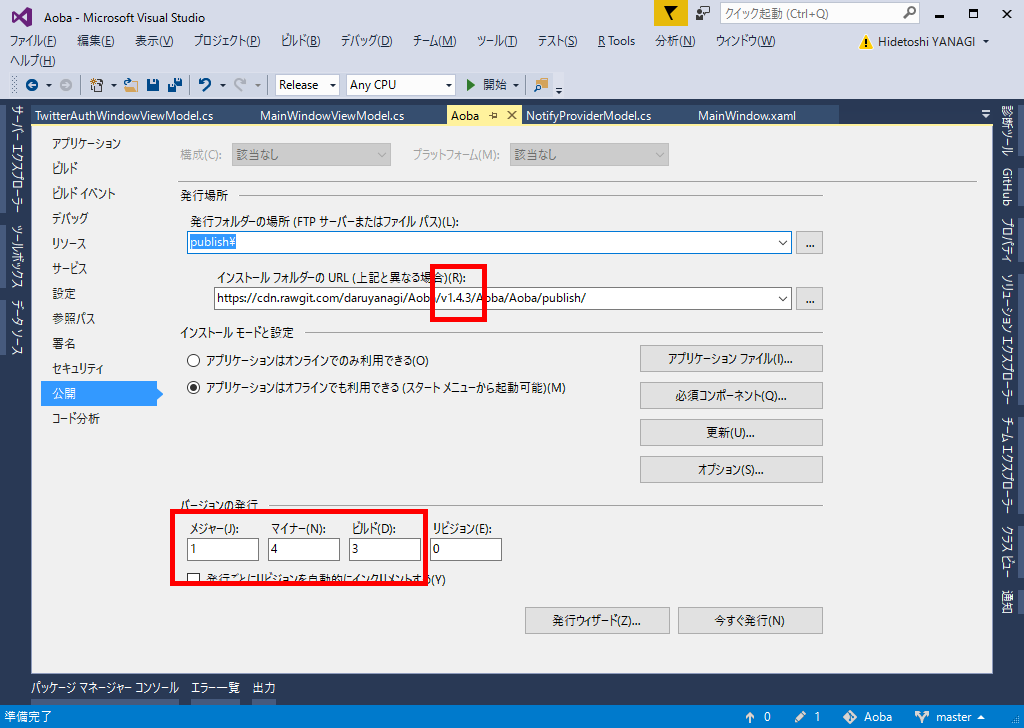Click the New Project toolbar icon
1024x728 pixels.
coord(97,85)
